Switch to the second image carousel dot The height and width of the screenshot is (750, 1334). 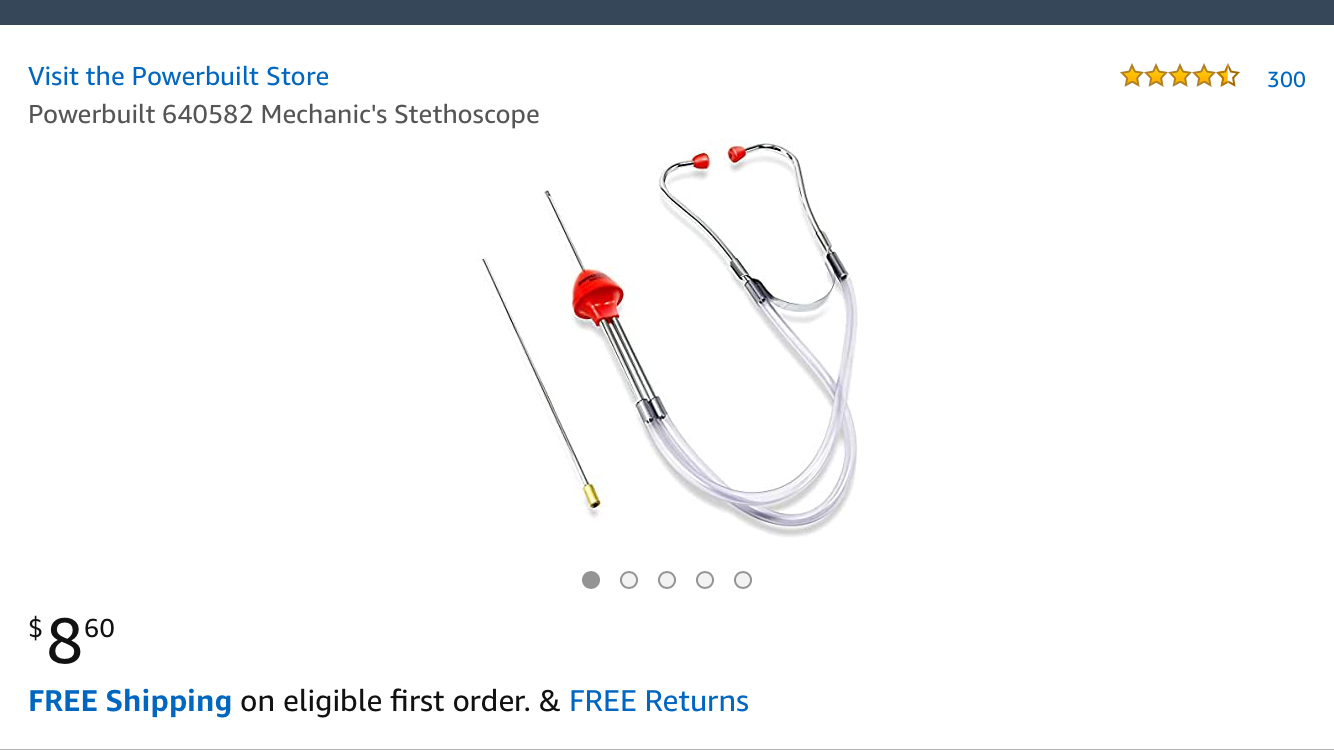coord(629,580)
